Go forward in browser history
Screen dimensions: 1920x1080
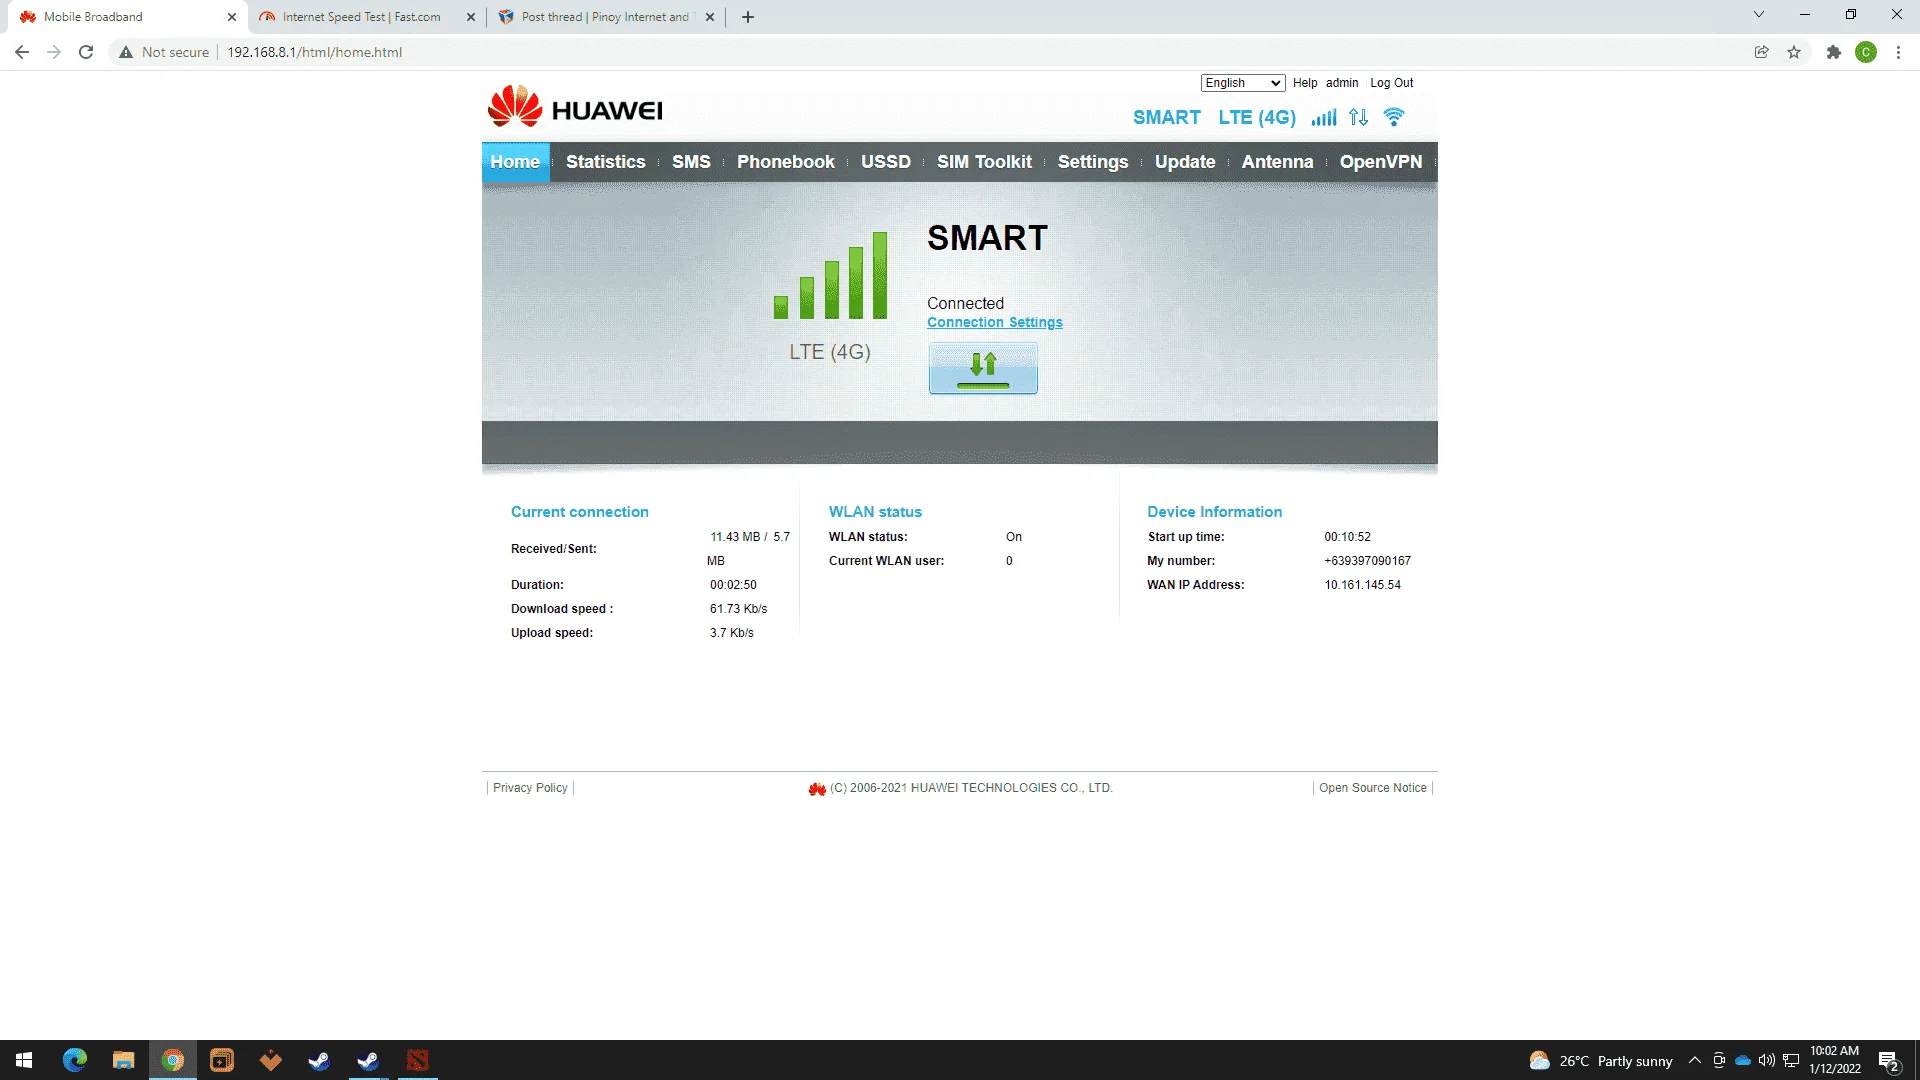54,52
